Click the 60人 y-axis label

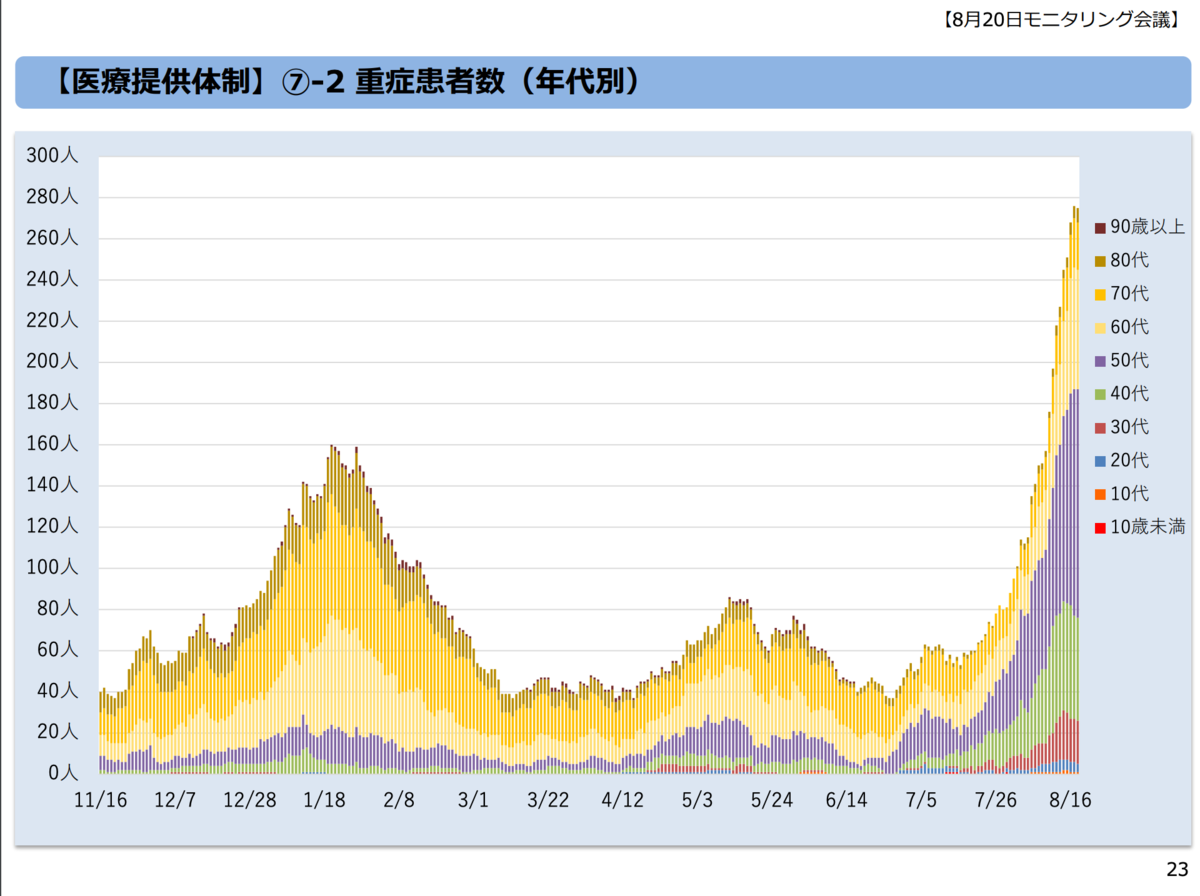[x=57, y=650]
